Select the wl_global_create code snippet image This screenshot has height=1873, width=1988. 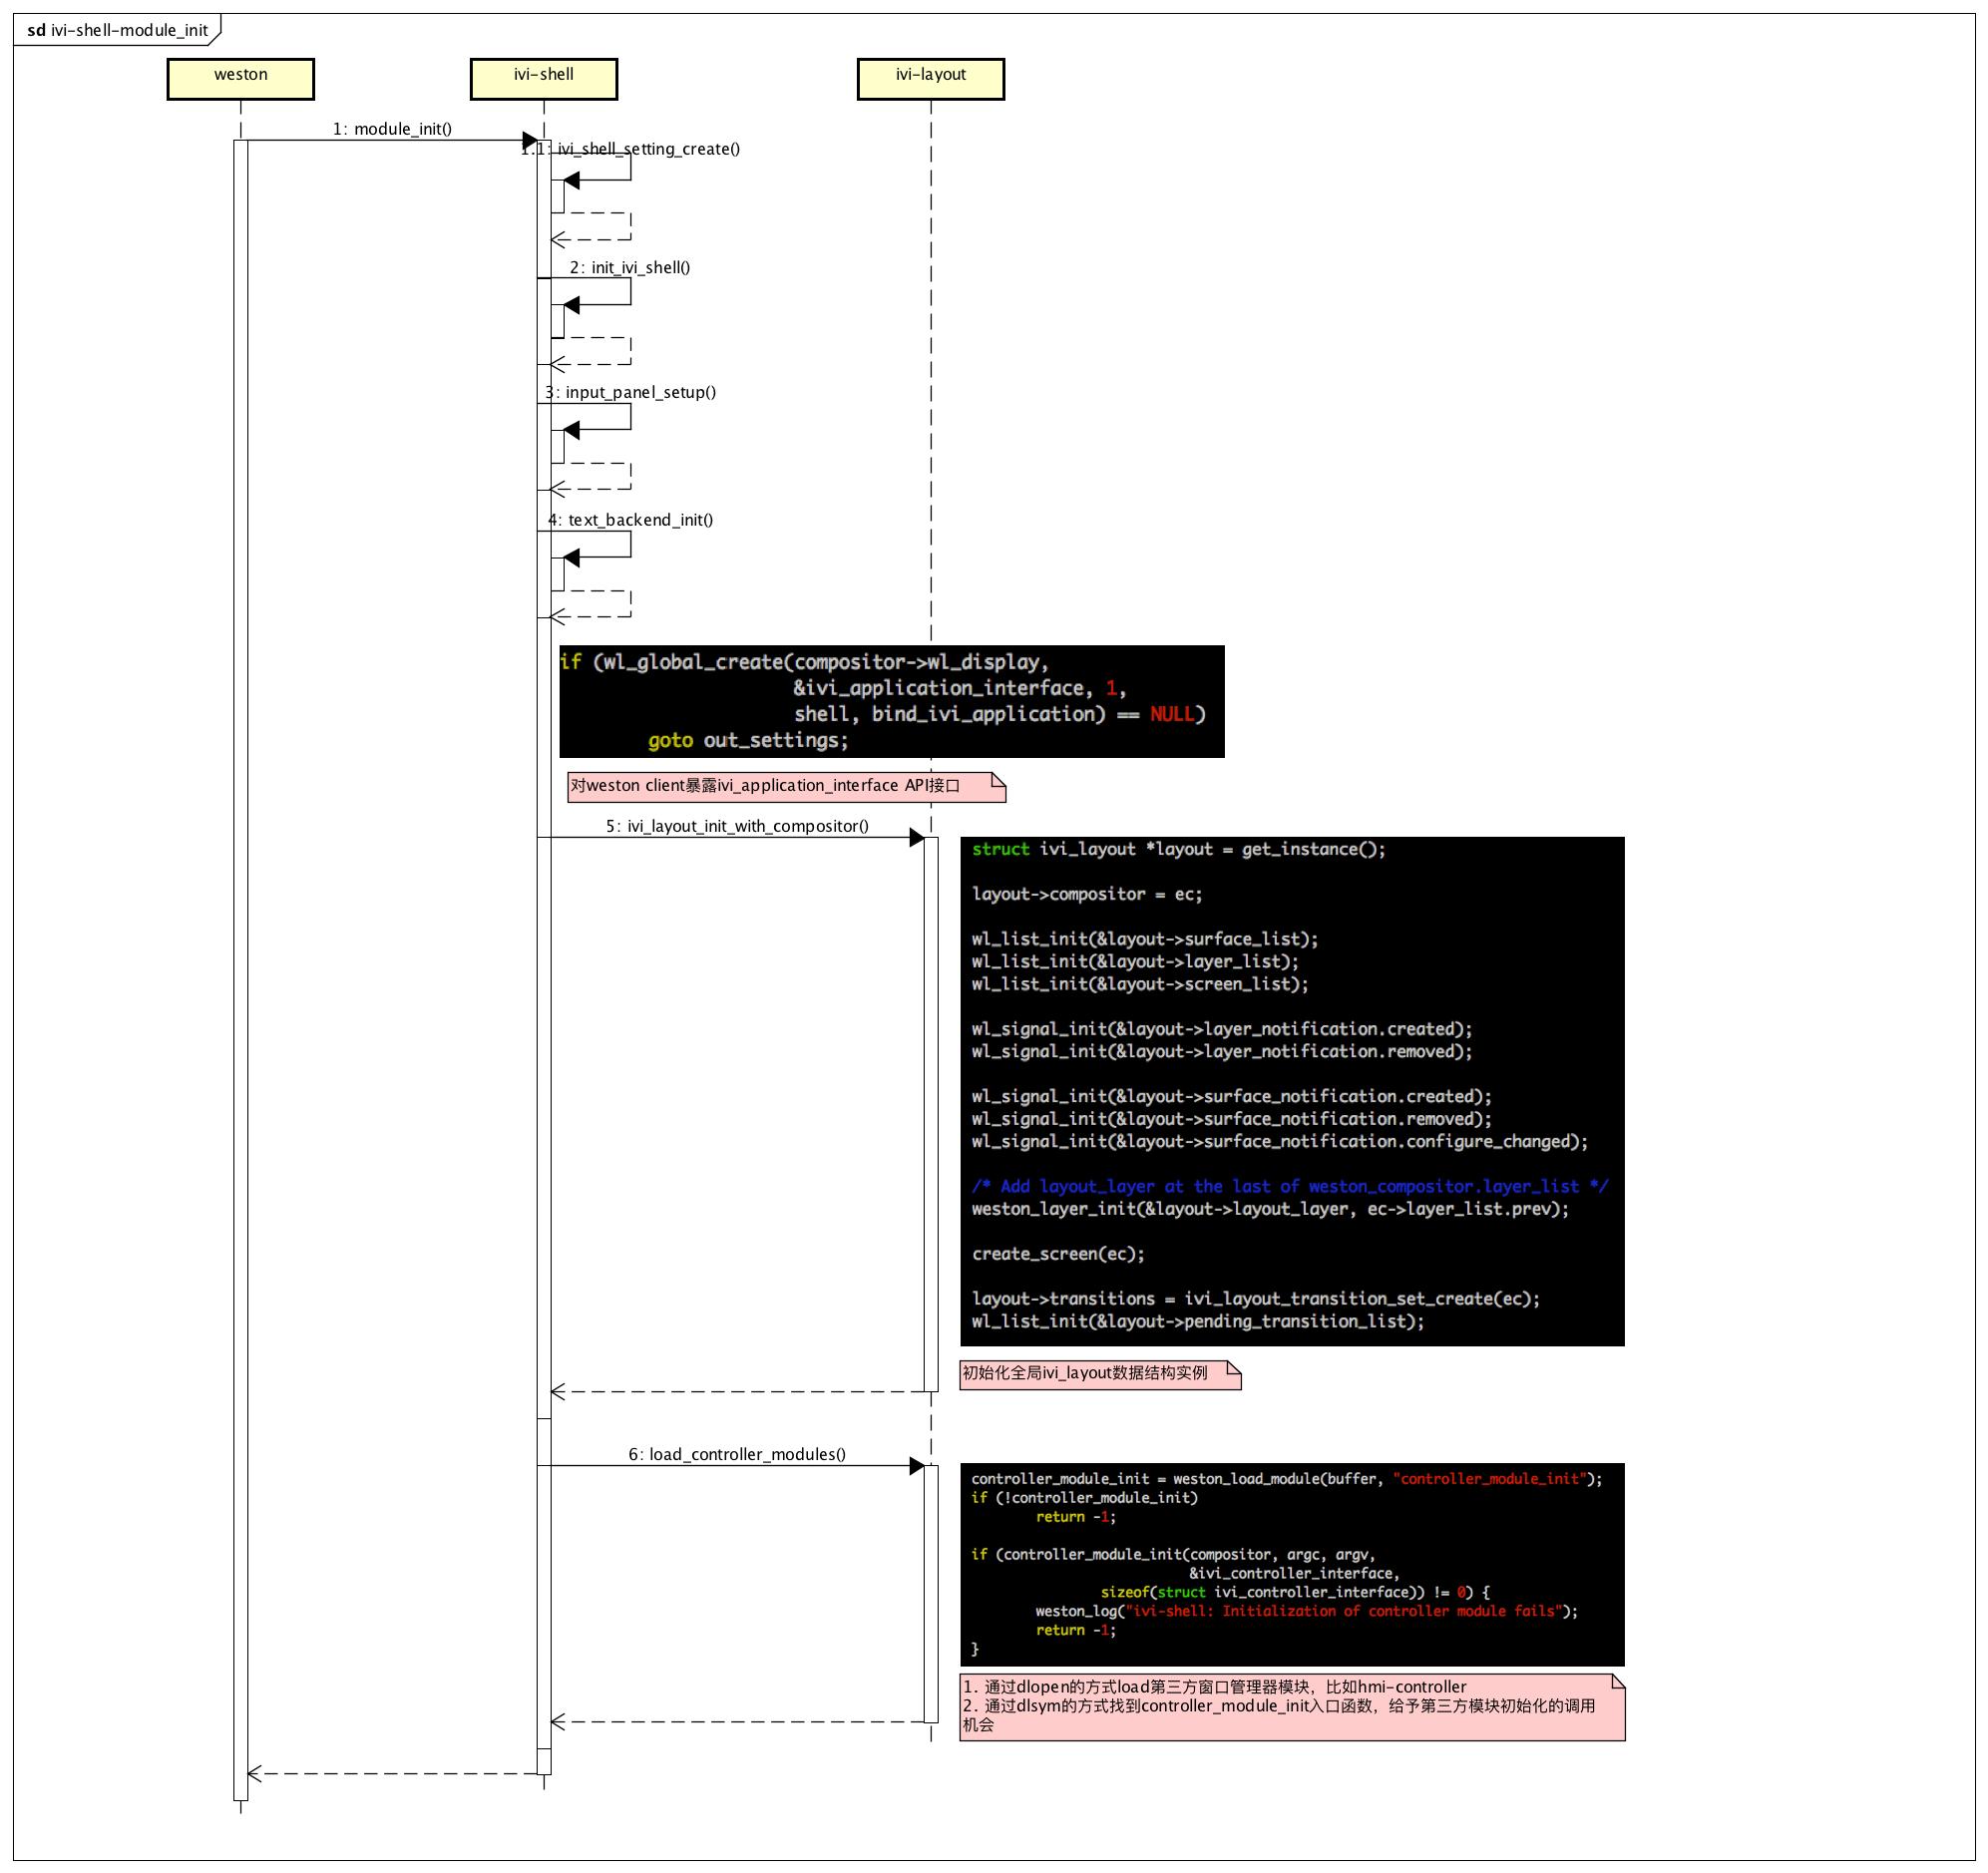(891, 701)
